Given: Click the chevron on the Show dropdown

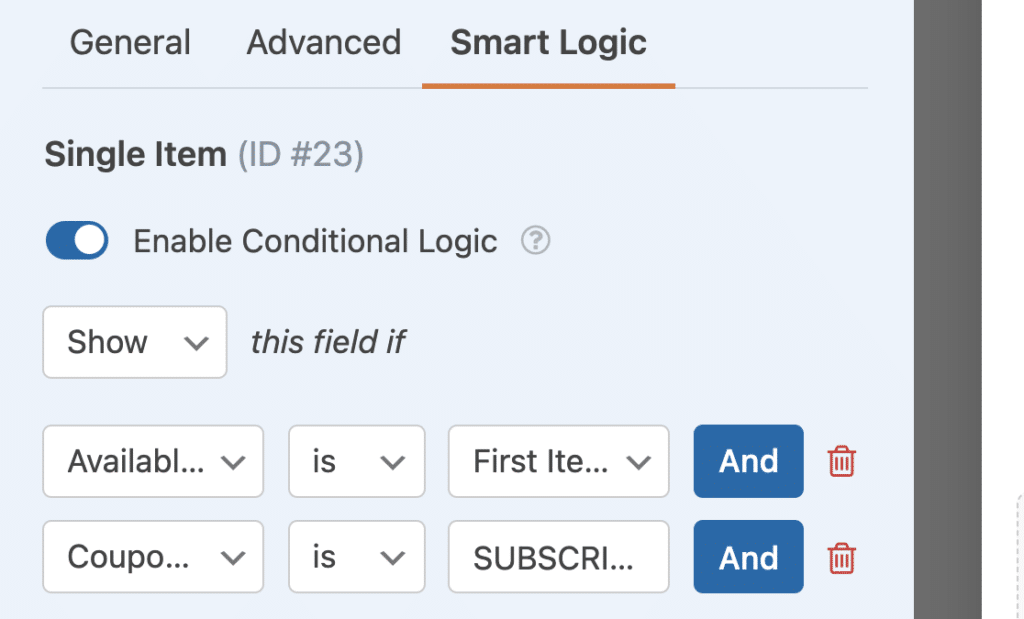Looking at the screenshot, I should pyautogui.click(x=195, y=342).
